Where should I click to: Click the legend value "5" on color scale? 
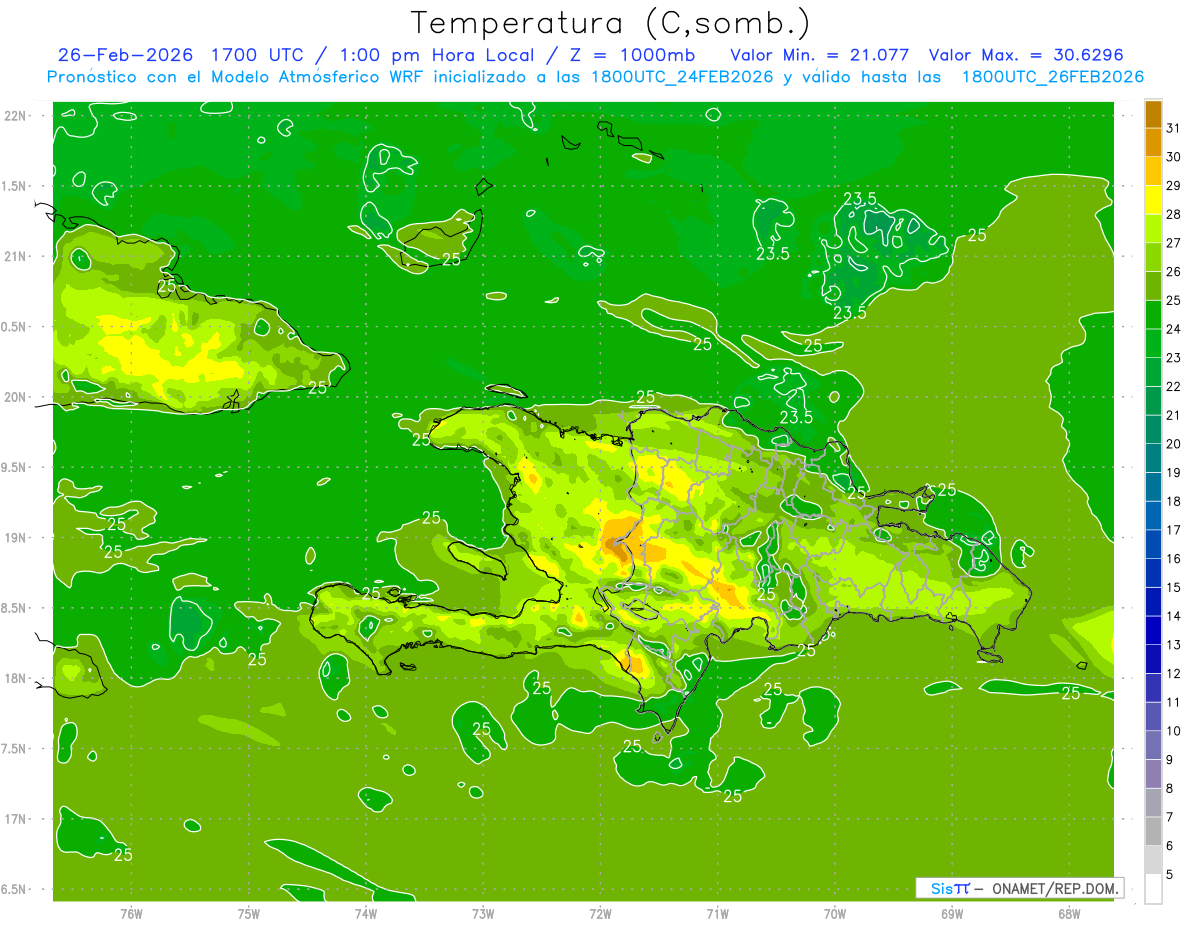[1170, 875]
